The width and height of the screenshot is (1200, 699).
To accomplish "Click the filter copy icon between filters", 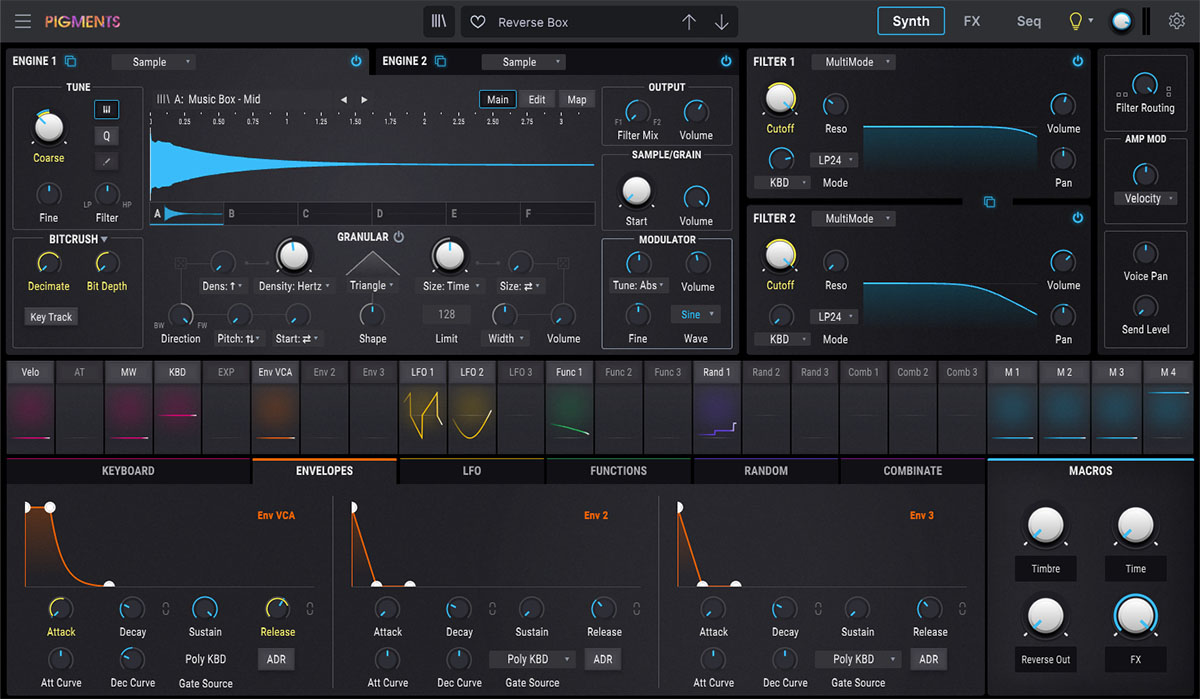I will (x=989, y=202).
